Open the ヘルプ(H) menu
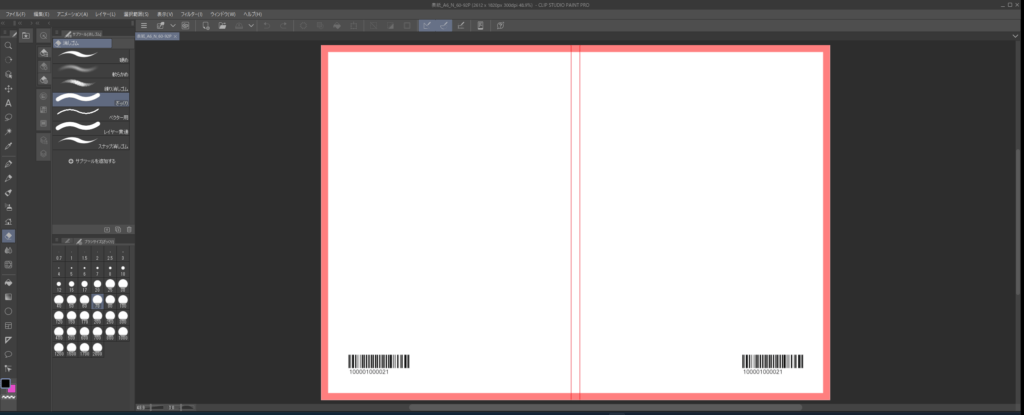Image resolution: width=1024 pixels, height=415 pixels. (x=252, y=14)
